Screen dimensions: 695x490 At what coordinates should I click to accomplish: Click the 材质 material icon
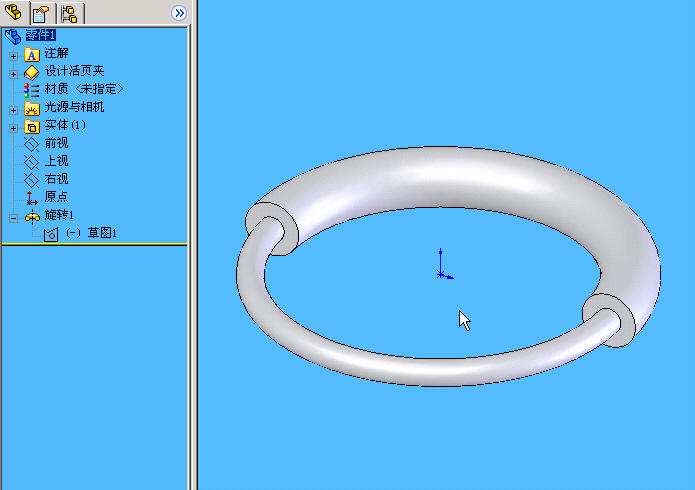click(x=31, y=90)
